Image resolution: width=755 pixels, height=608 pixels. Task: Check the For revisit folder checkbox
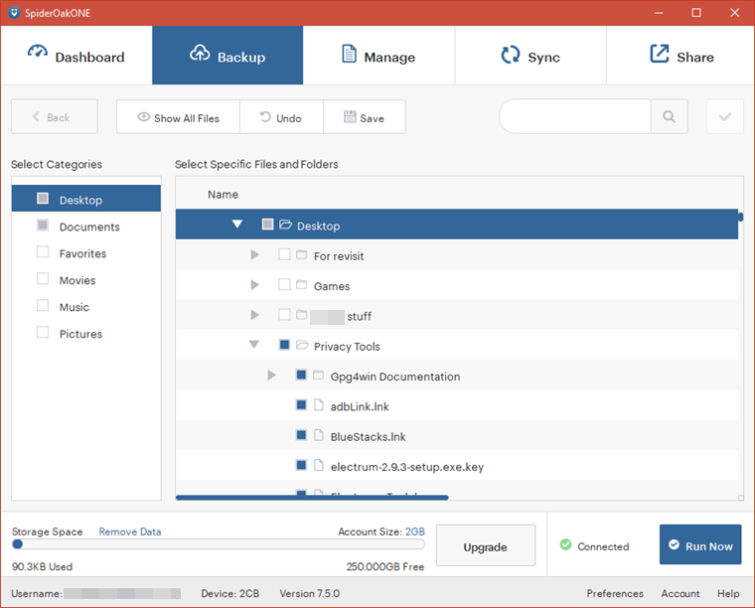pos(285,254)
